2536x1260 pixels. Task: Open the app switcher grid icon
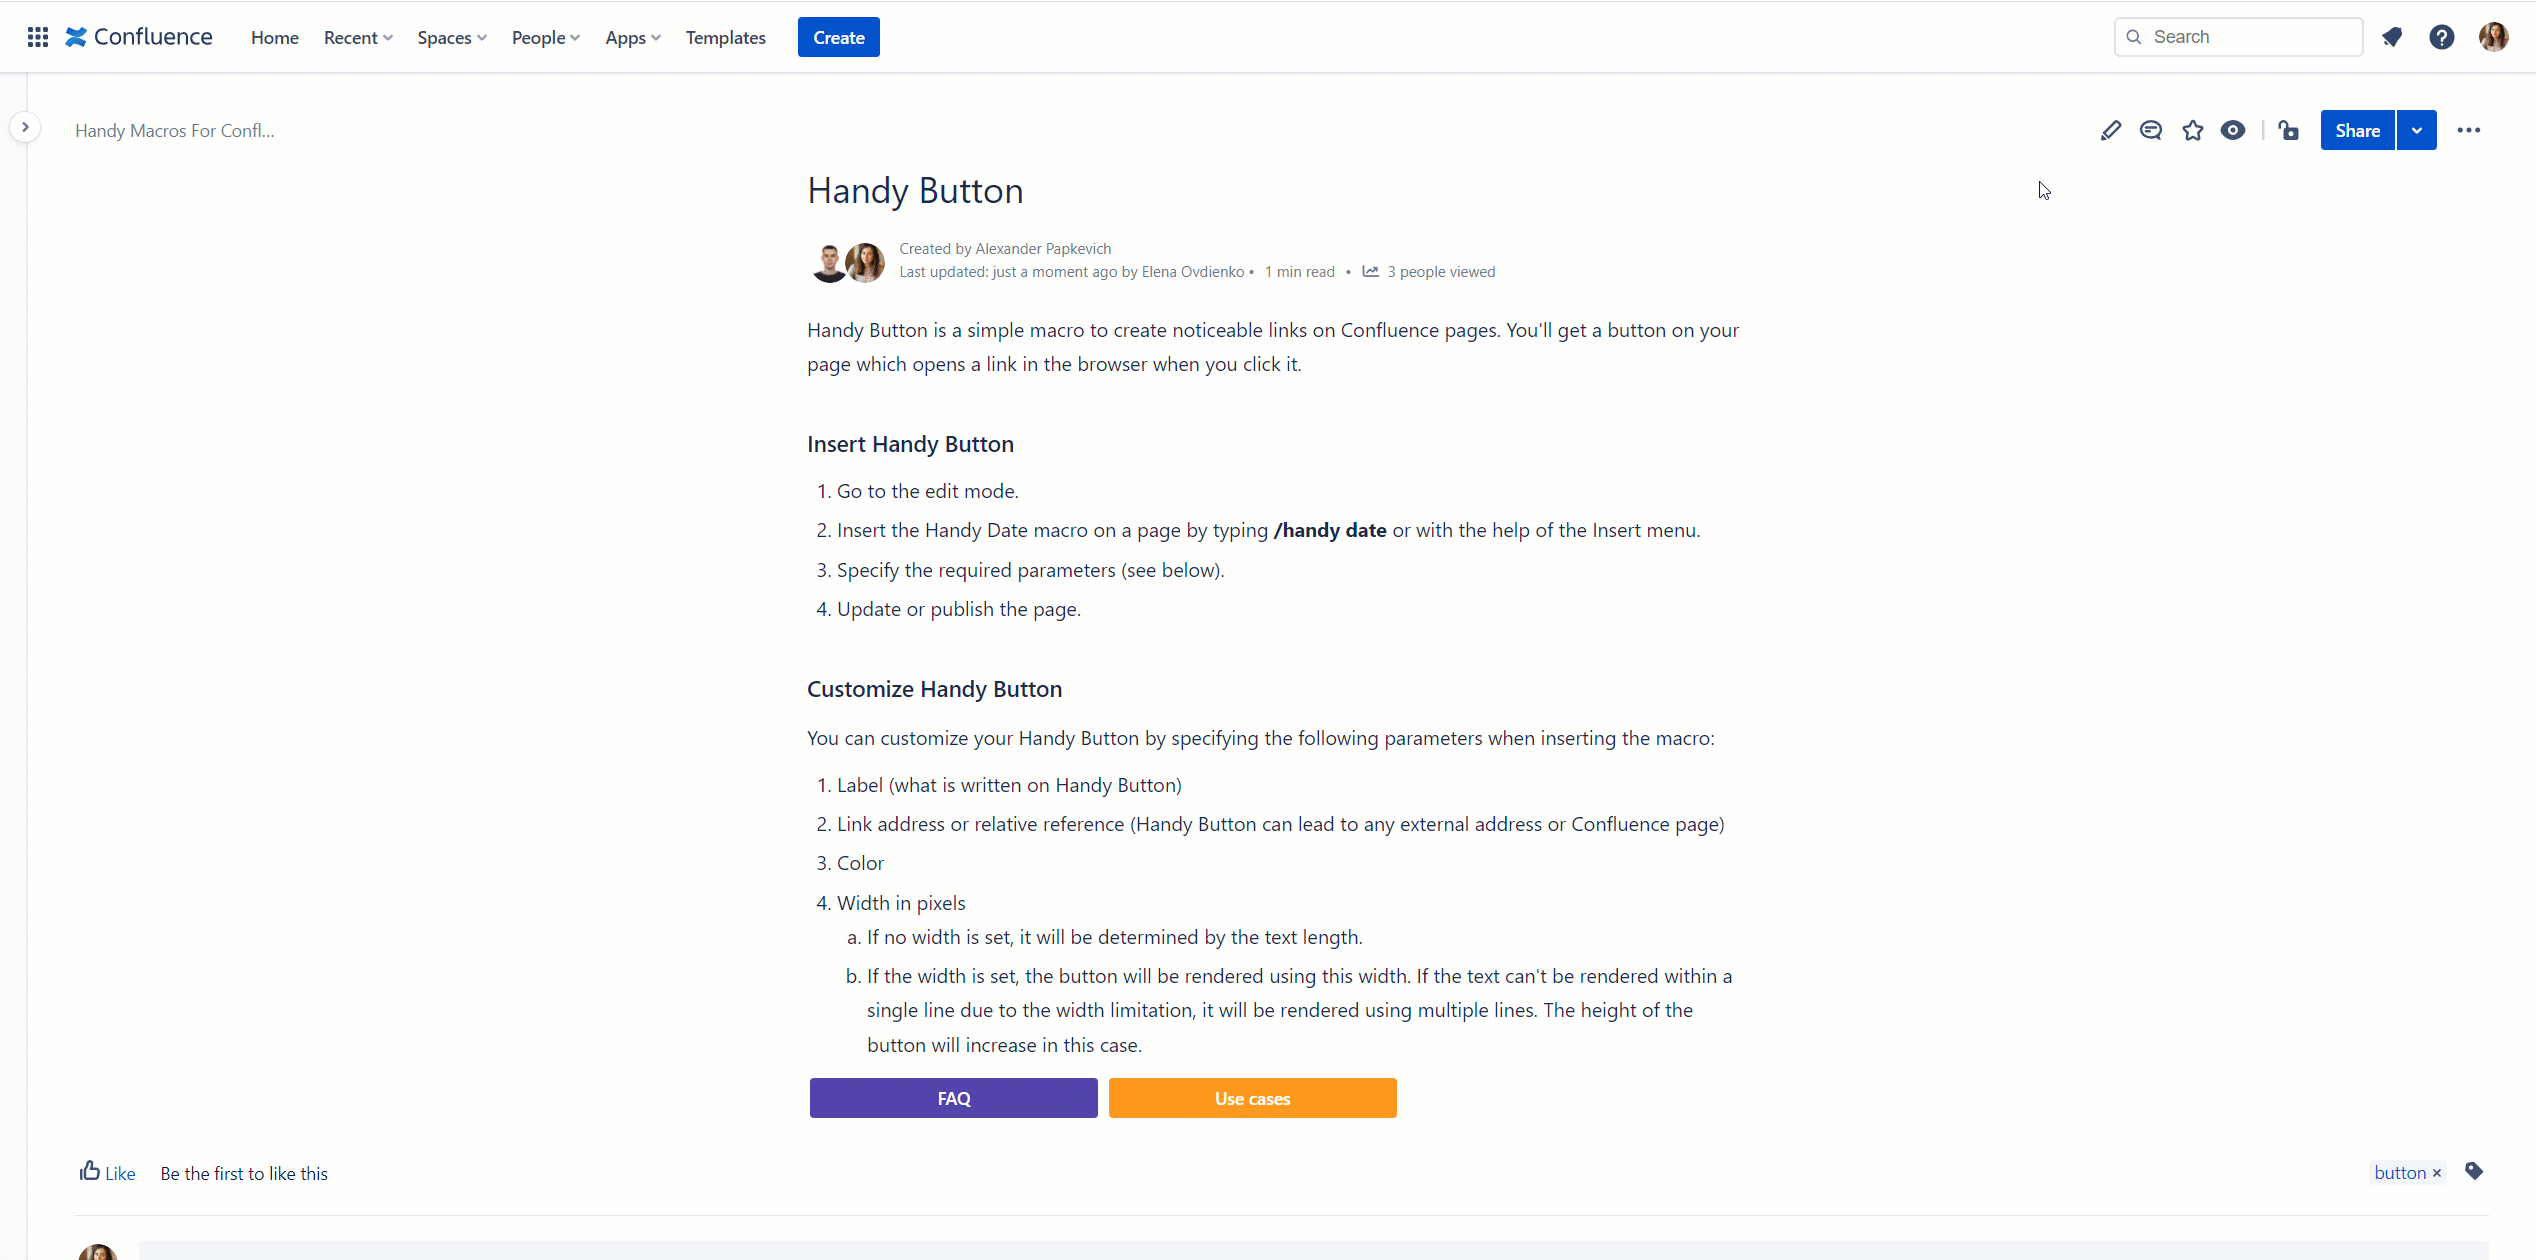(x=38, y=37)
